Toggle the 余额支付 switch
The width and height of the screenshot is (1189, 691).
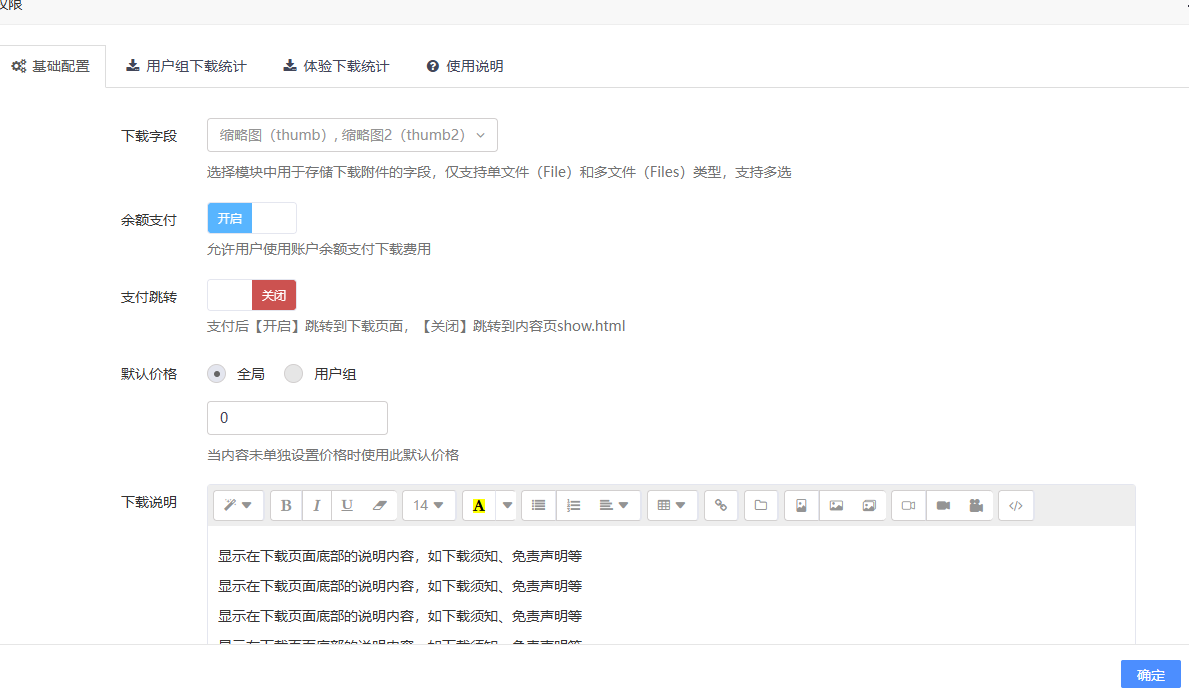click(x=252, y=218)
